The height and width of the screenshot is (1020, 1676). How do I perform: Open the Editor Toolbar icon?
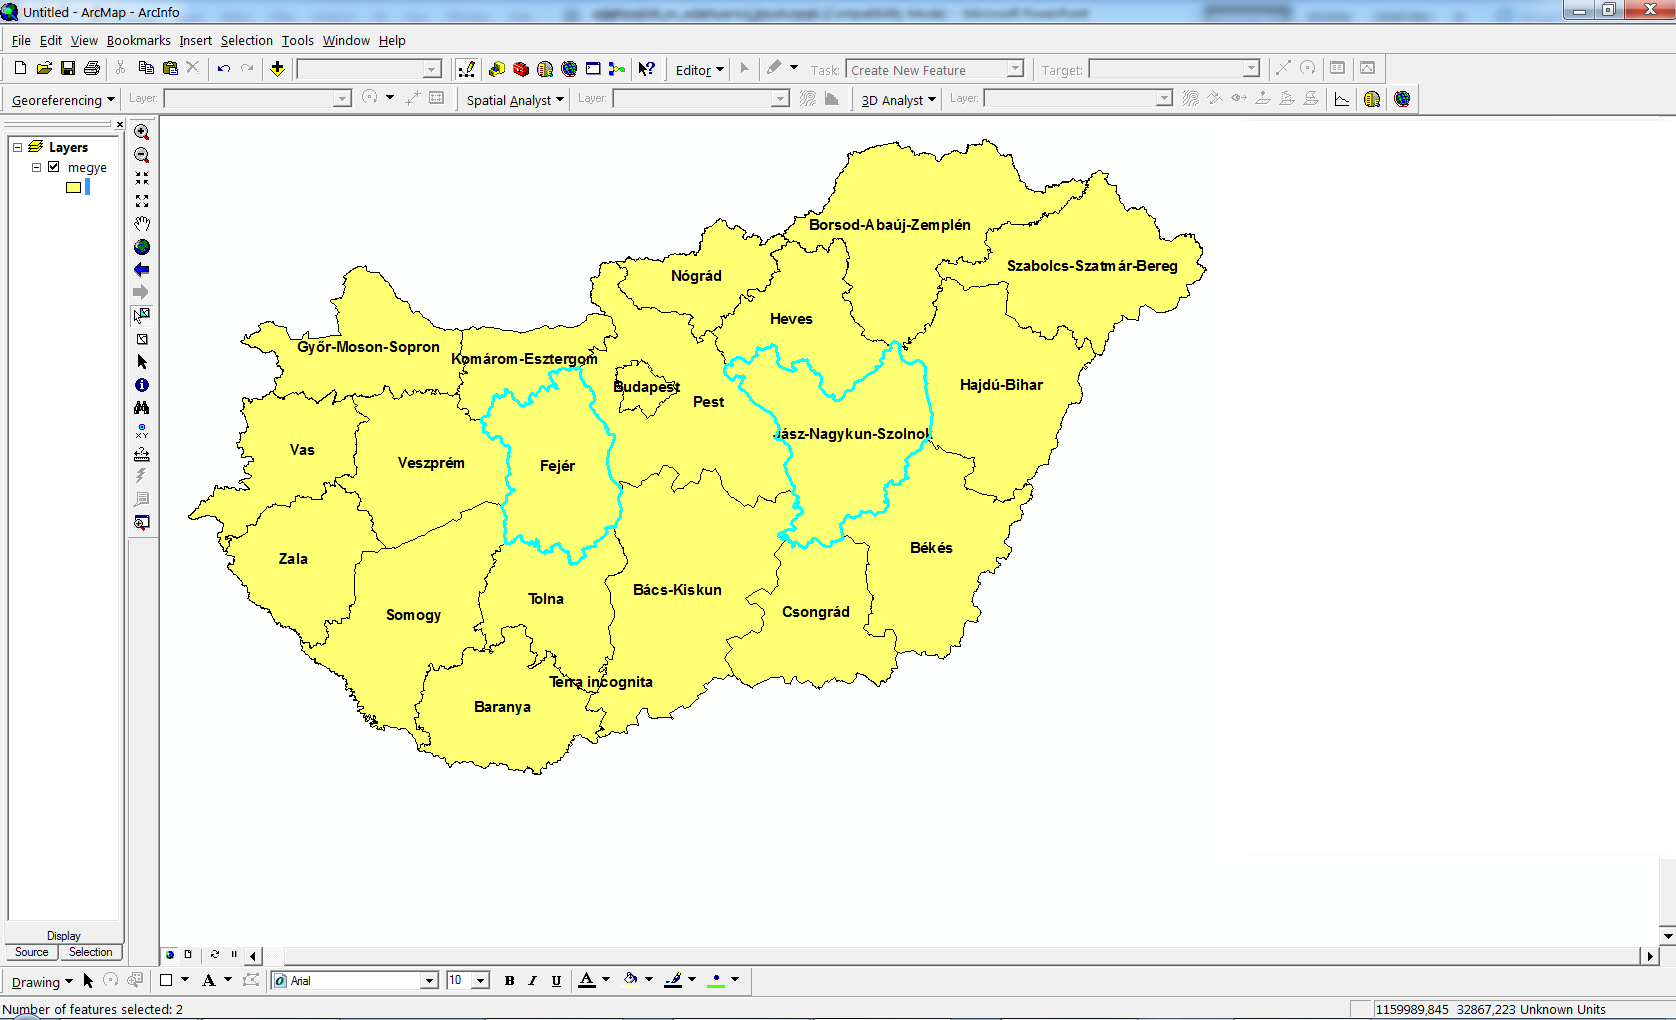point(466,69)
